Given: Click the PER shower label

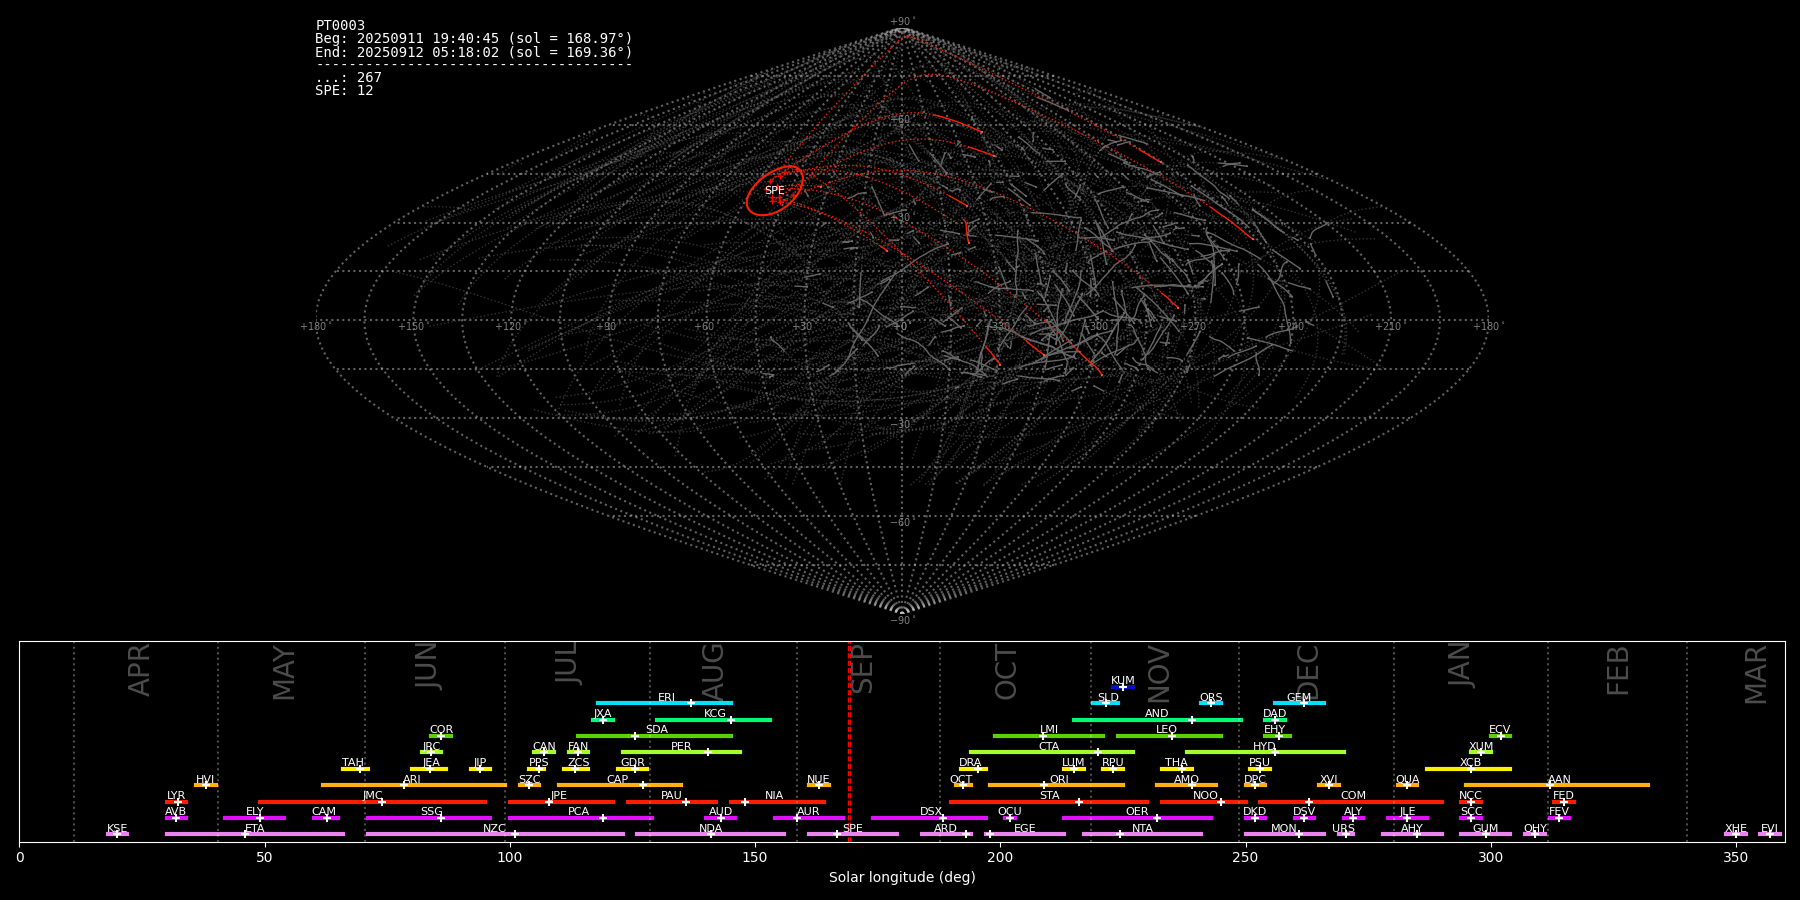Looking at the screenshot, I should [x=681, y=746].
